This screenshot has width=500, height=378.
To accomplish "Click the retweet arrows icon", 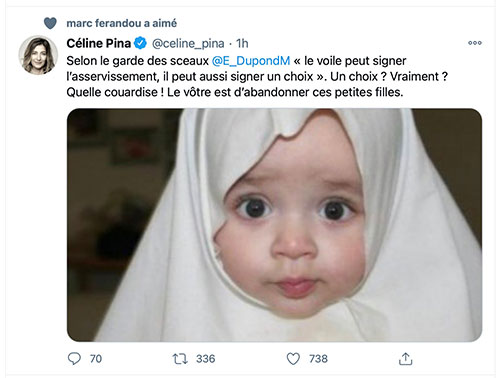I will [x=180, y=359].
